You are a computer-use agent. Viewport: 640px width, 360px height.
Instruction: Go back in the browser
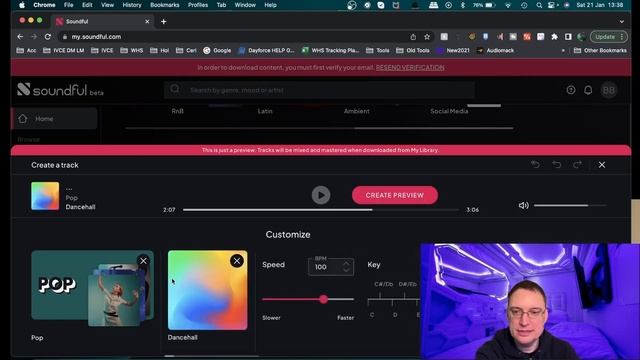(x=20, y=37)
